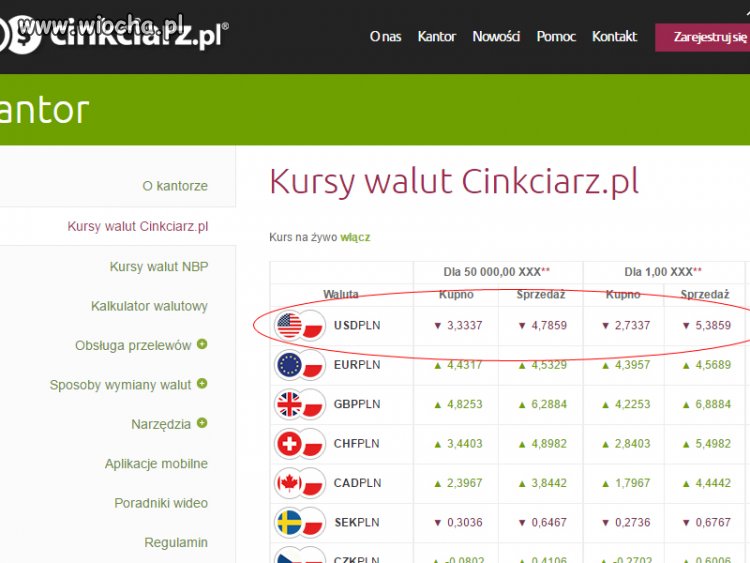Open Kursy walut Cinkciarz.pl sidebar link
The width and height of the screenshot is (750, 563).
(138, 226)
